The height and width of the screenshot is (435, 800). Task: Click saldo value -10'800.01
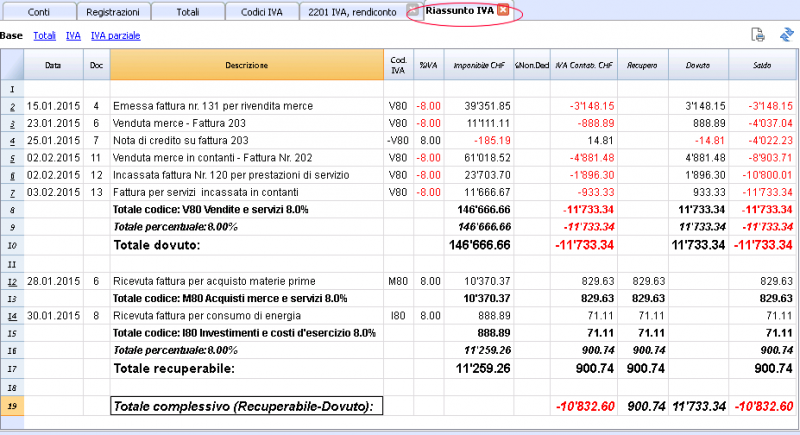[767, 175]
